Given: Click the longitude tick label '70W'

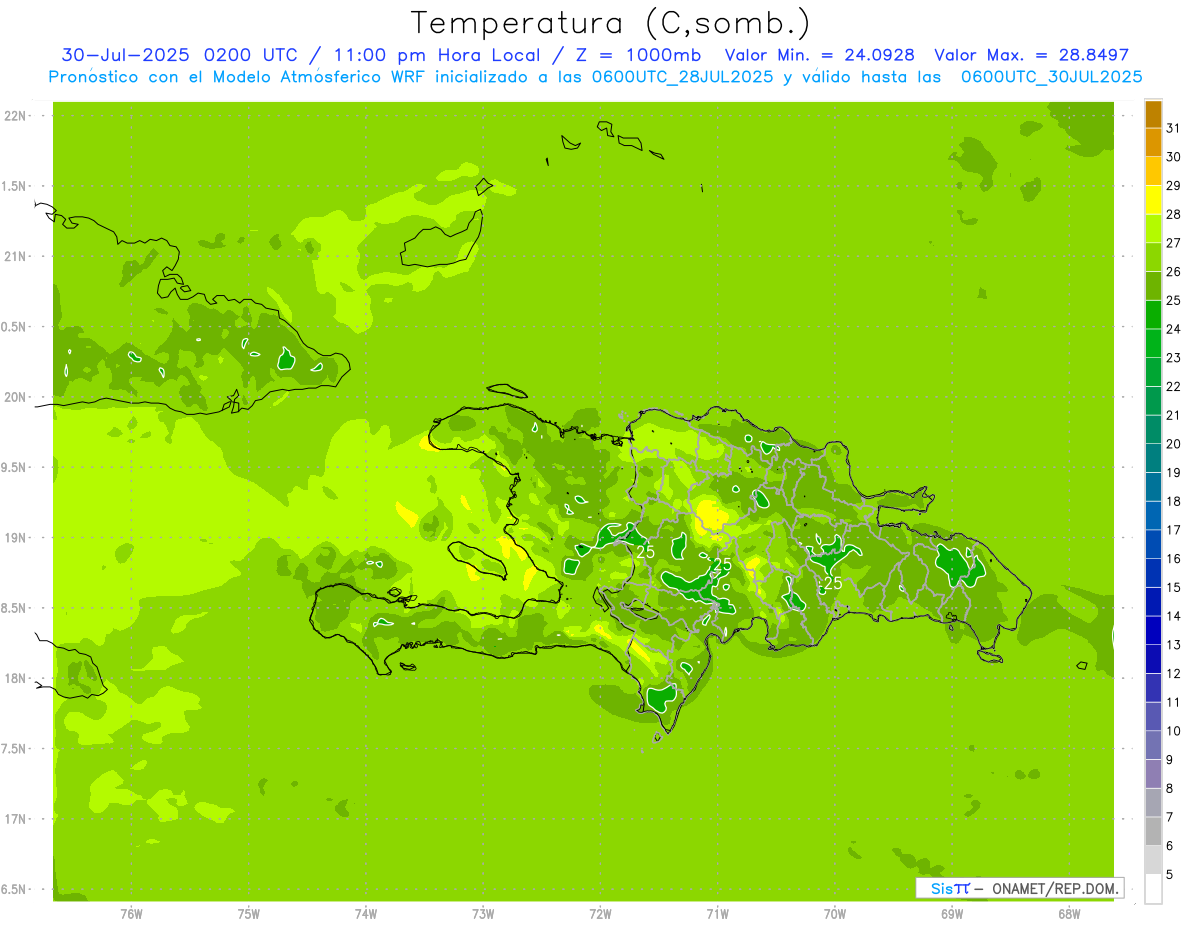Looking at the screenshot, I should pyautogui.click(x=834, y=913).
